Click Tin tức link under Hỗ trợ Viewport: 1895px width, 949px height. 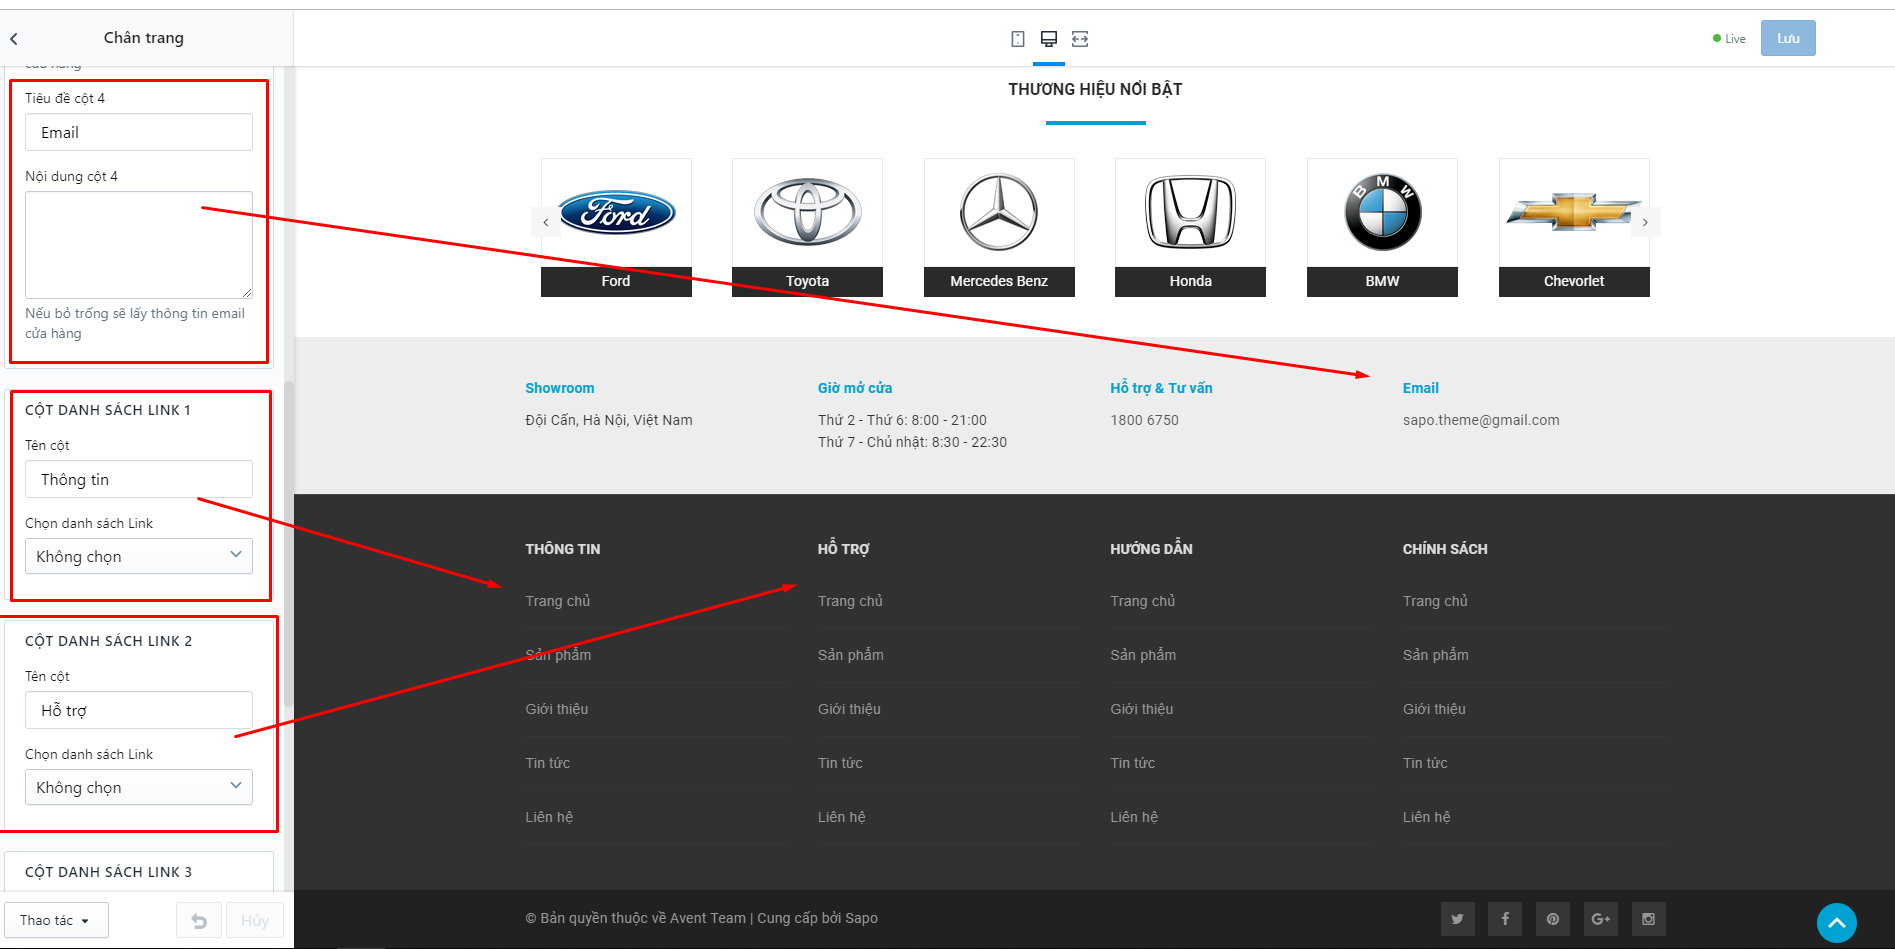[x=840, y=763]
